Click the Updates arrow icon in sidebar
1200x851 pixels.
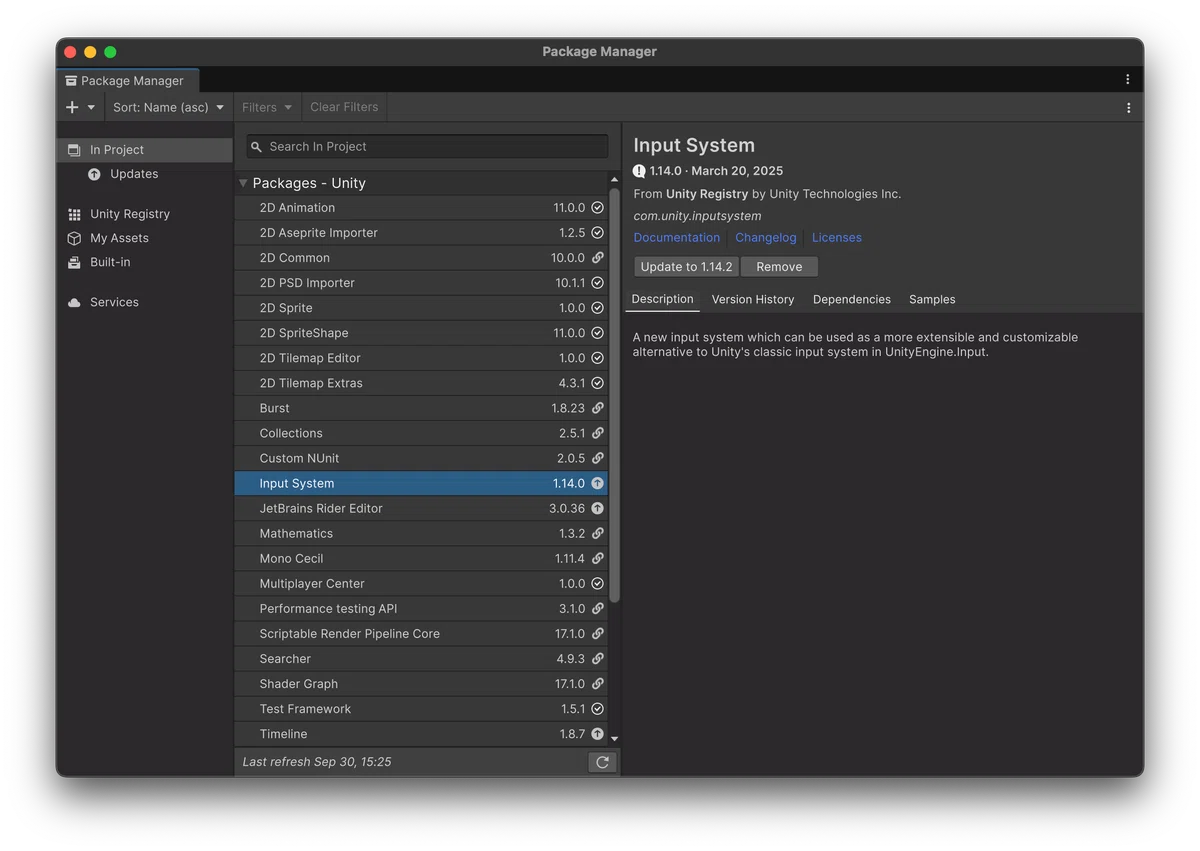[x=94, y=174]
